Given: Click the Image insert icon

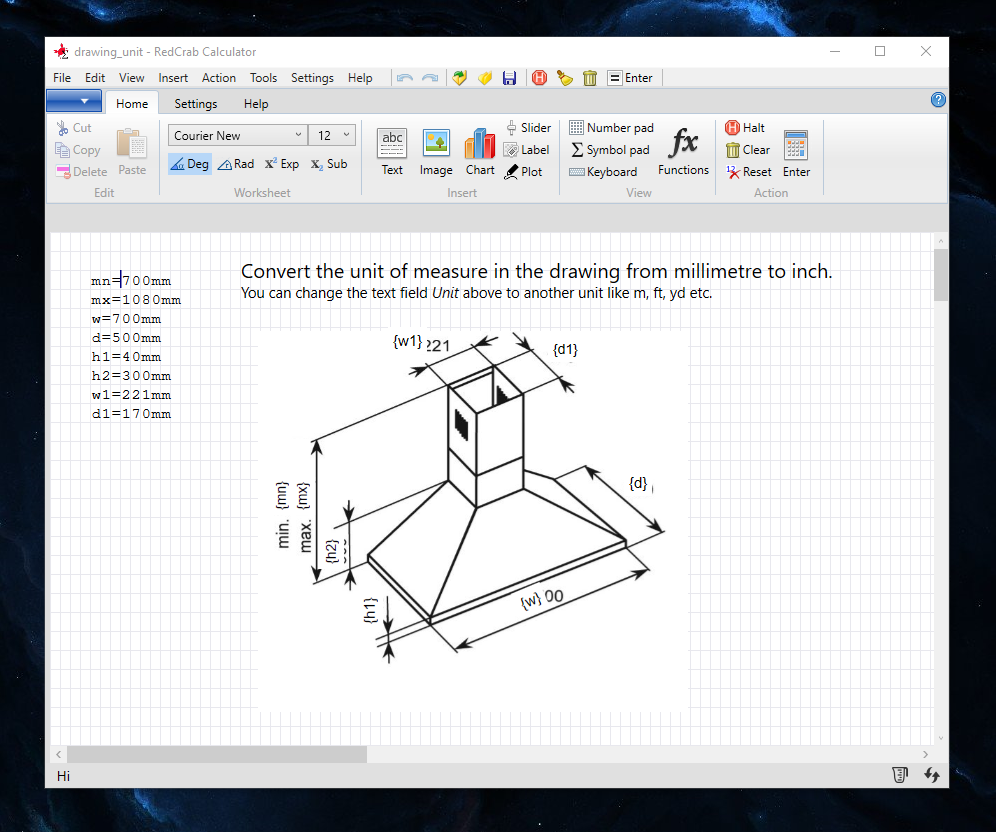Looking at the screenshot, I should [x=436, y=152].
